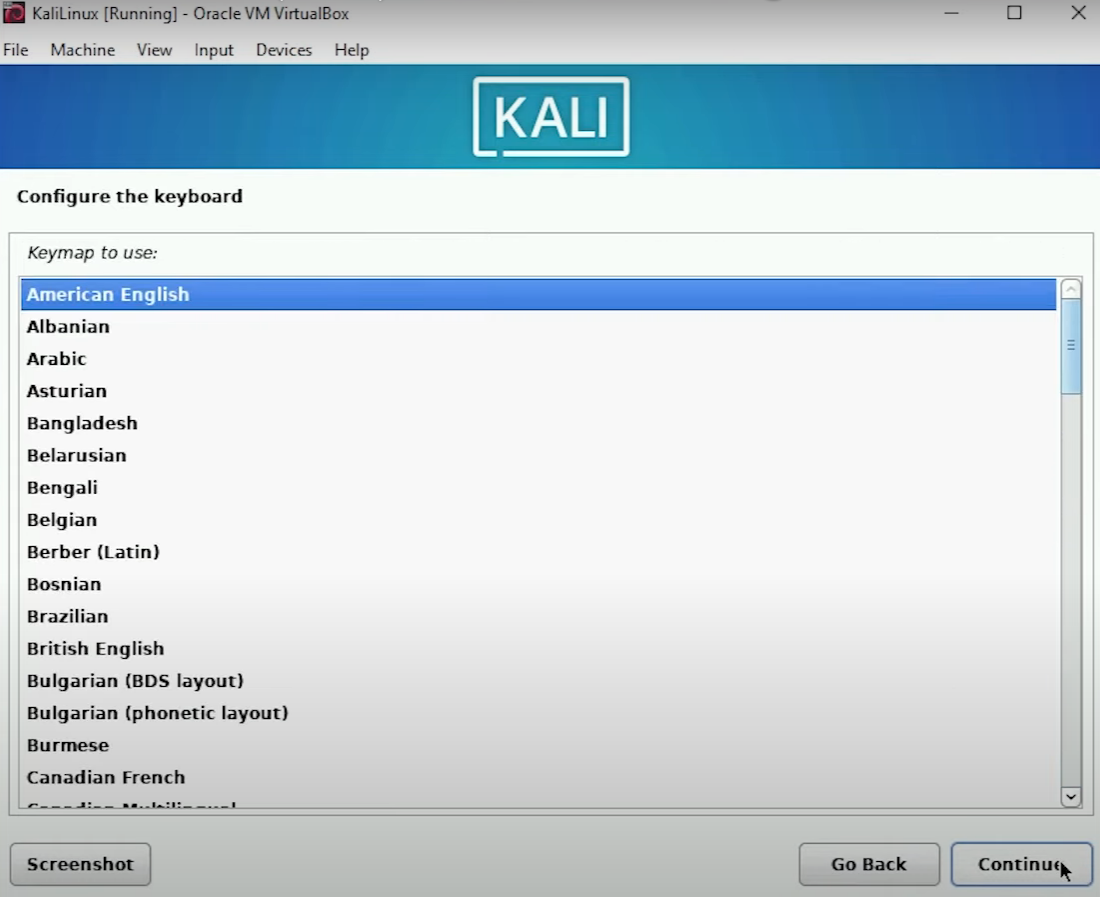Viewport: 1100px width, 897px height.
Task: Open the View menu
Action: 154,50
